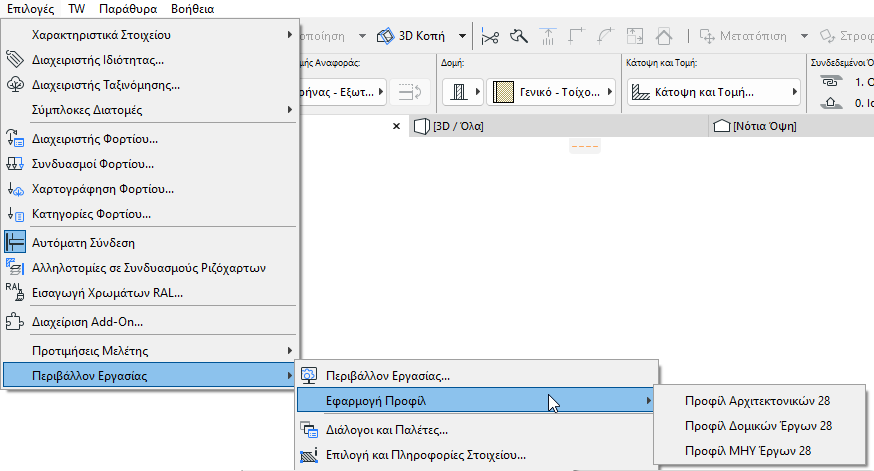This screenshot has height=471, width=874.
Task: Click the Διαχειριστής Ιδιότητας tag icon
Action: click(15, 59)
